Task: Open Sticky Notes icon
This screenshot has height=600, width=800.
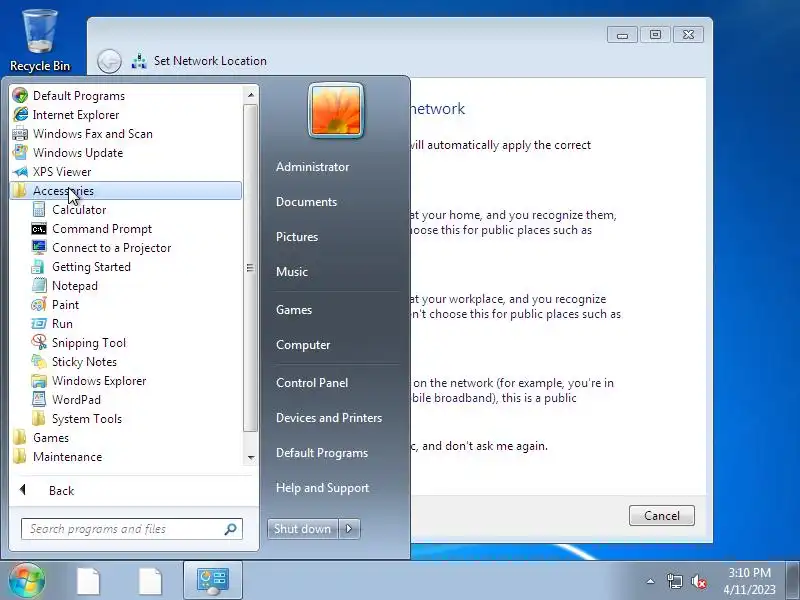Action: (x=39, y=361)
